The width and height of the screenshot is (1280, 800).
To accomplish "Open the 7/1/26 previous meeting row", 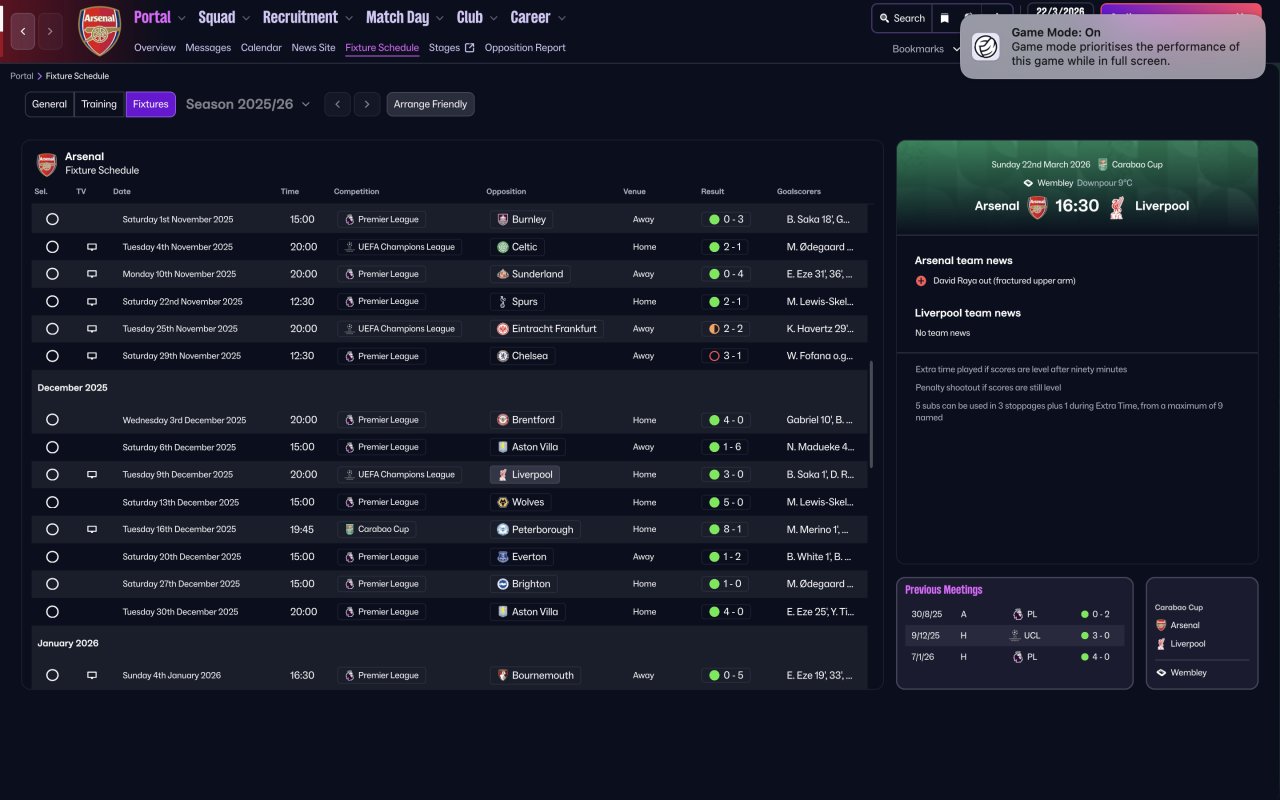I will click(1014, 657).
